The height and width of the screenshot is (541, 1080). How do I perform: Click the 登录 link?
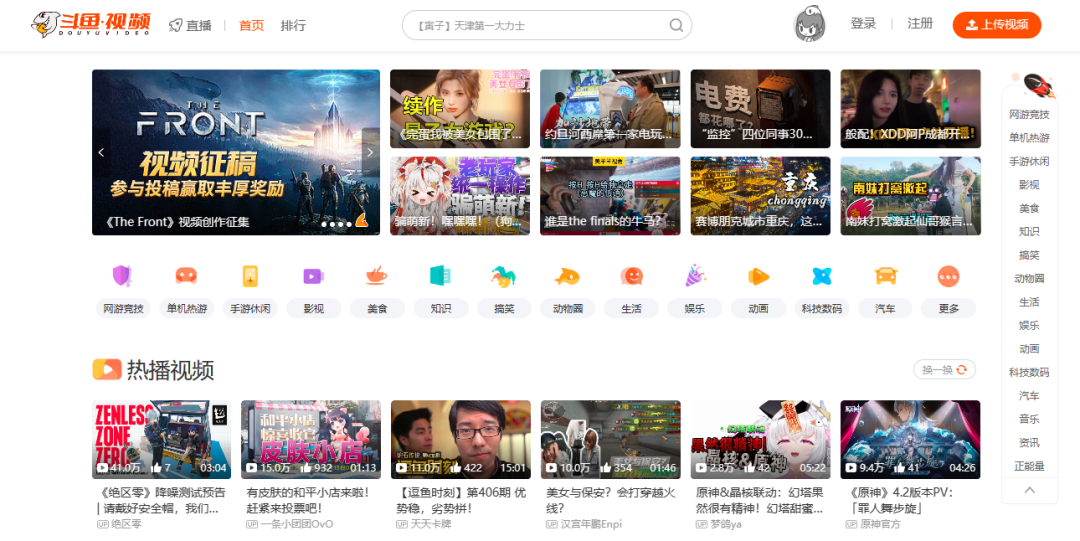click(863, 23)
